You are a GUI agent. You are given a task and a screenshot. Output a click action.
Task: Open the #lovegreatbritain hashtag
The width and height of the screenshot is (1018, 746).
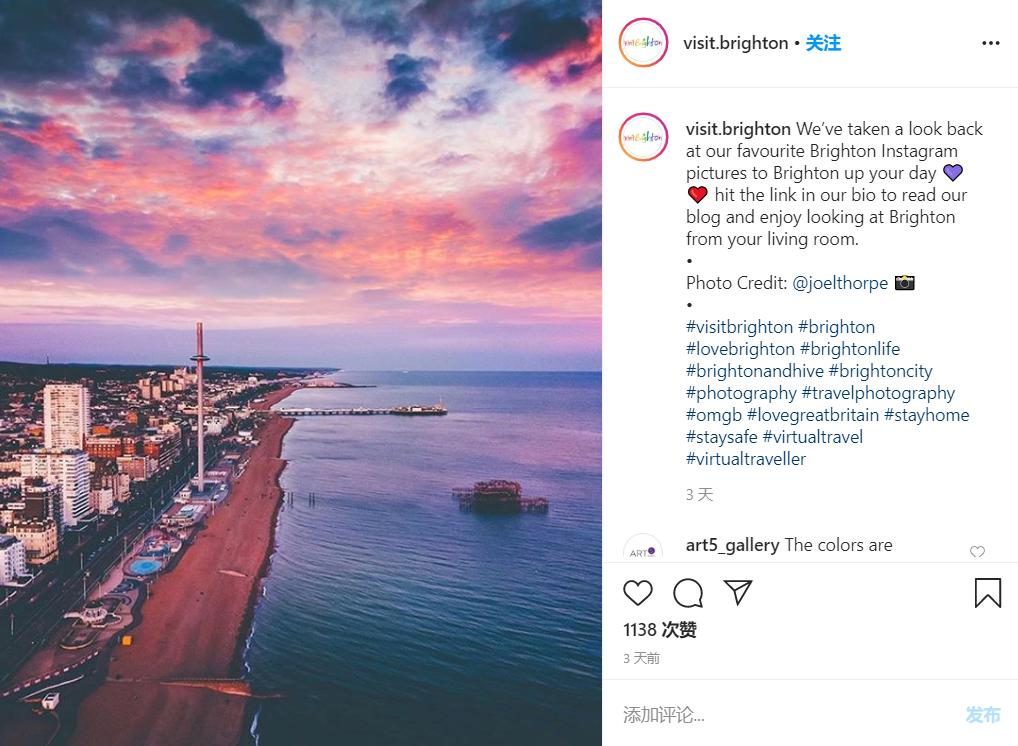click(x=812, y=415)
